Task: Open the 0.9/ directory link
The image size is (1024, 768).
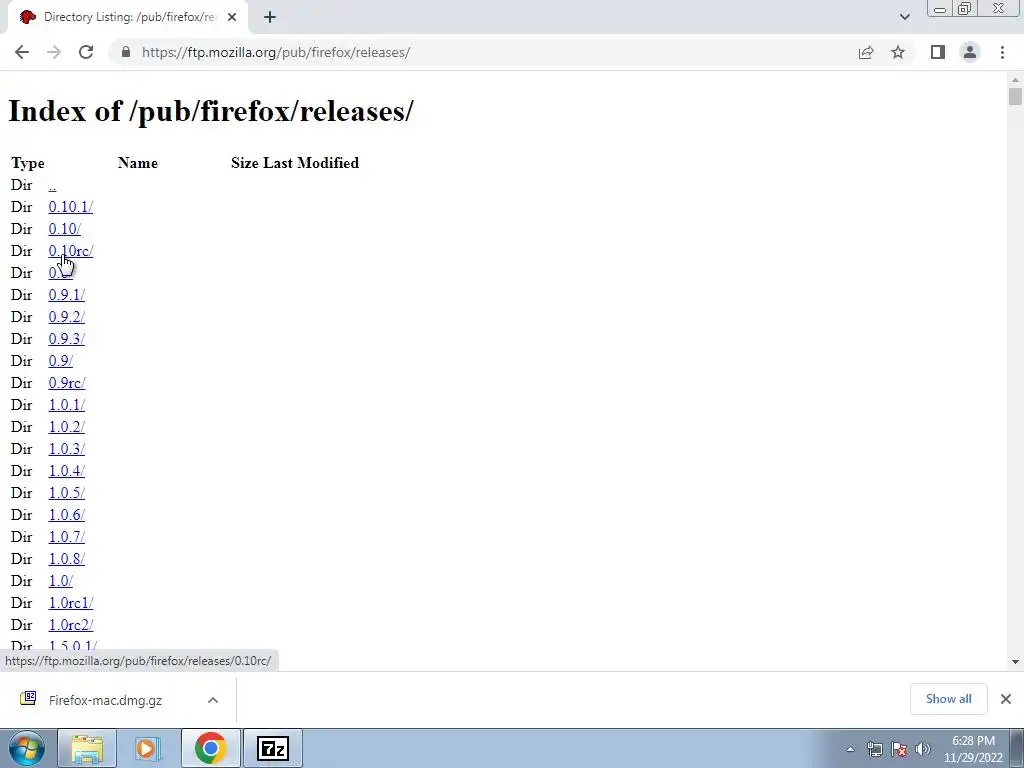Action: pyautogui.click(x=61, y=361)
